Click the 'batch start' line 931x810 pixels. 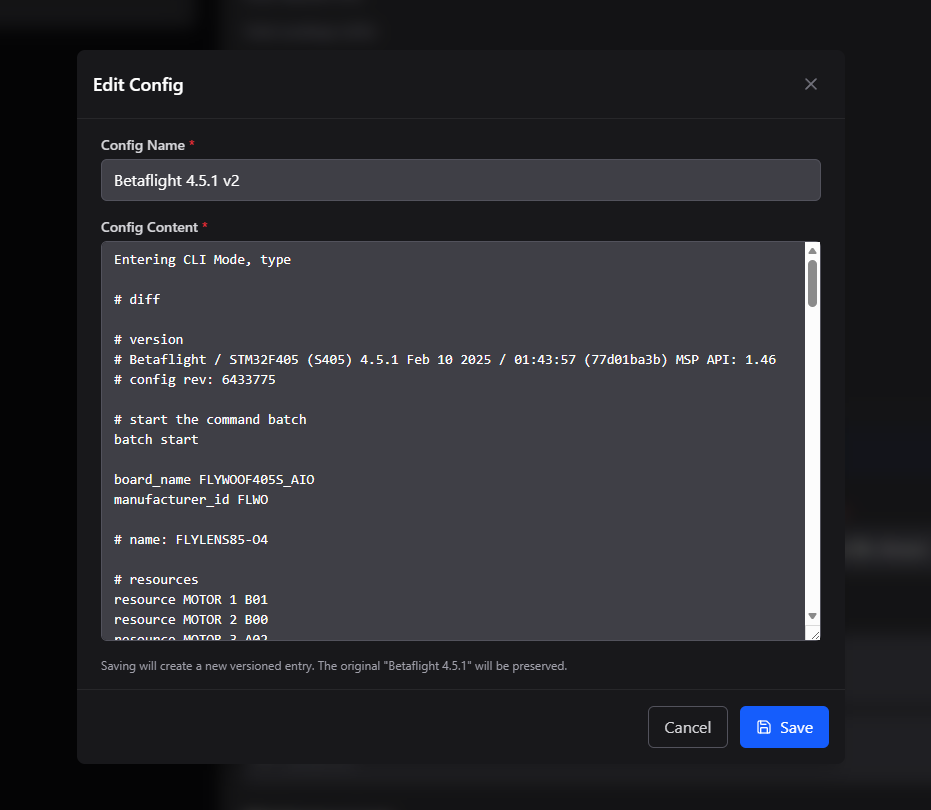click(x=156, y=439)
